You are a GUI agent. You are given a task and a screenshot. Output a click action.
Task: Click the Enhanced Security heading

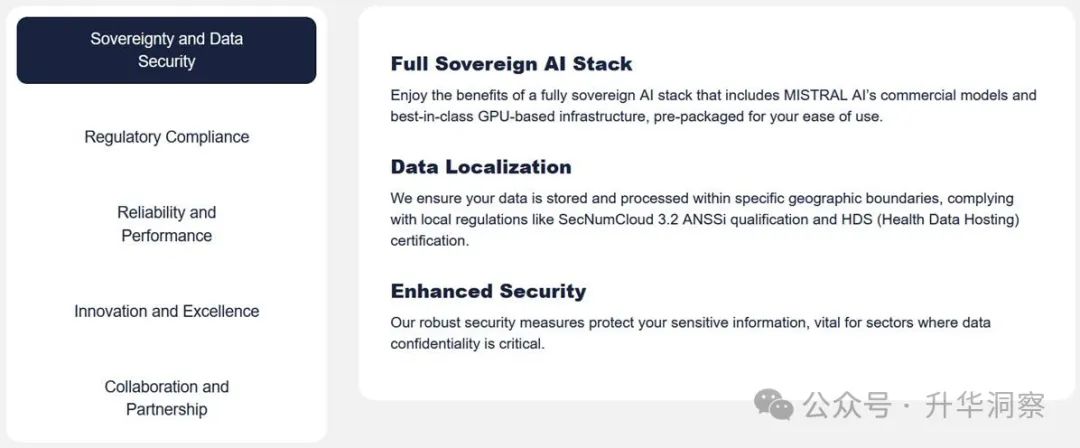488,291
